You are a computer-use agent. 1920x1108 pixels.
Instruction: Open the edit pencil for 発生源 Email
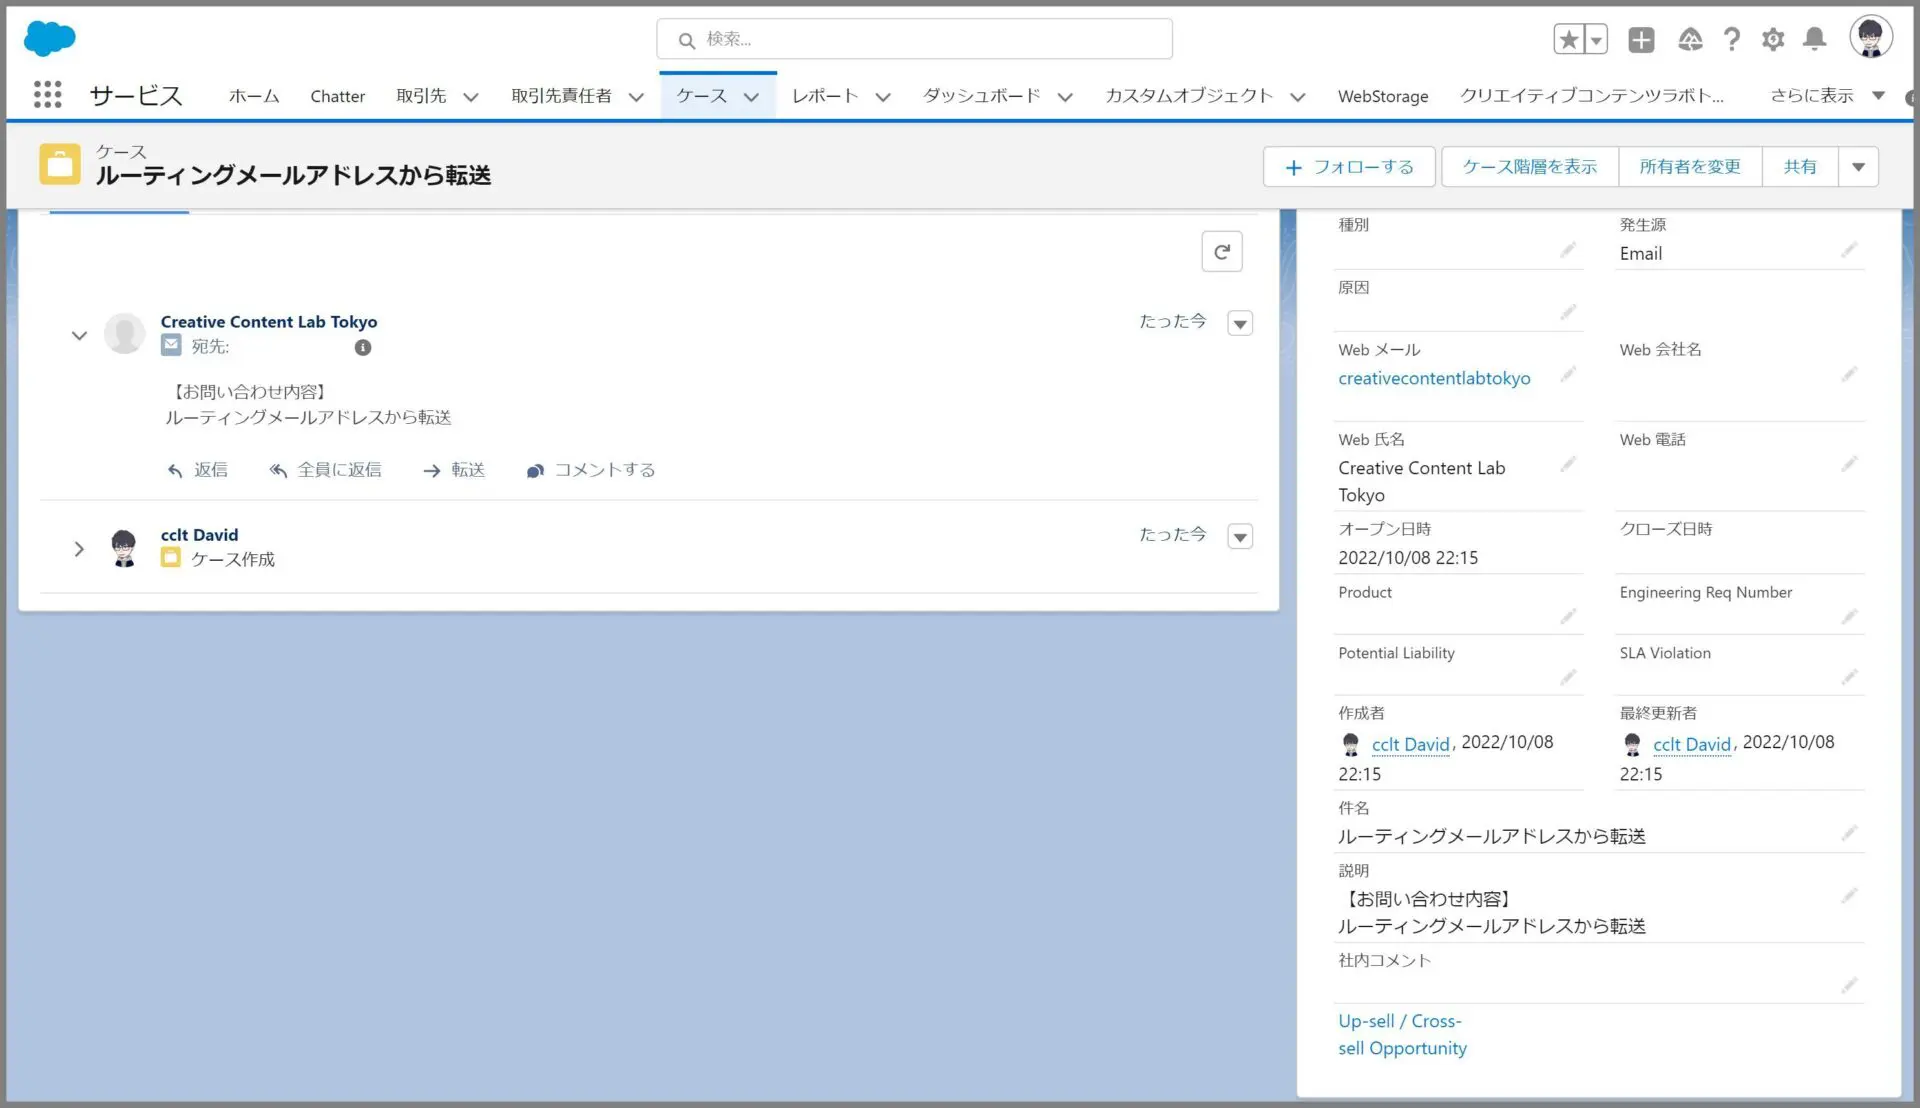(1852, 250)
